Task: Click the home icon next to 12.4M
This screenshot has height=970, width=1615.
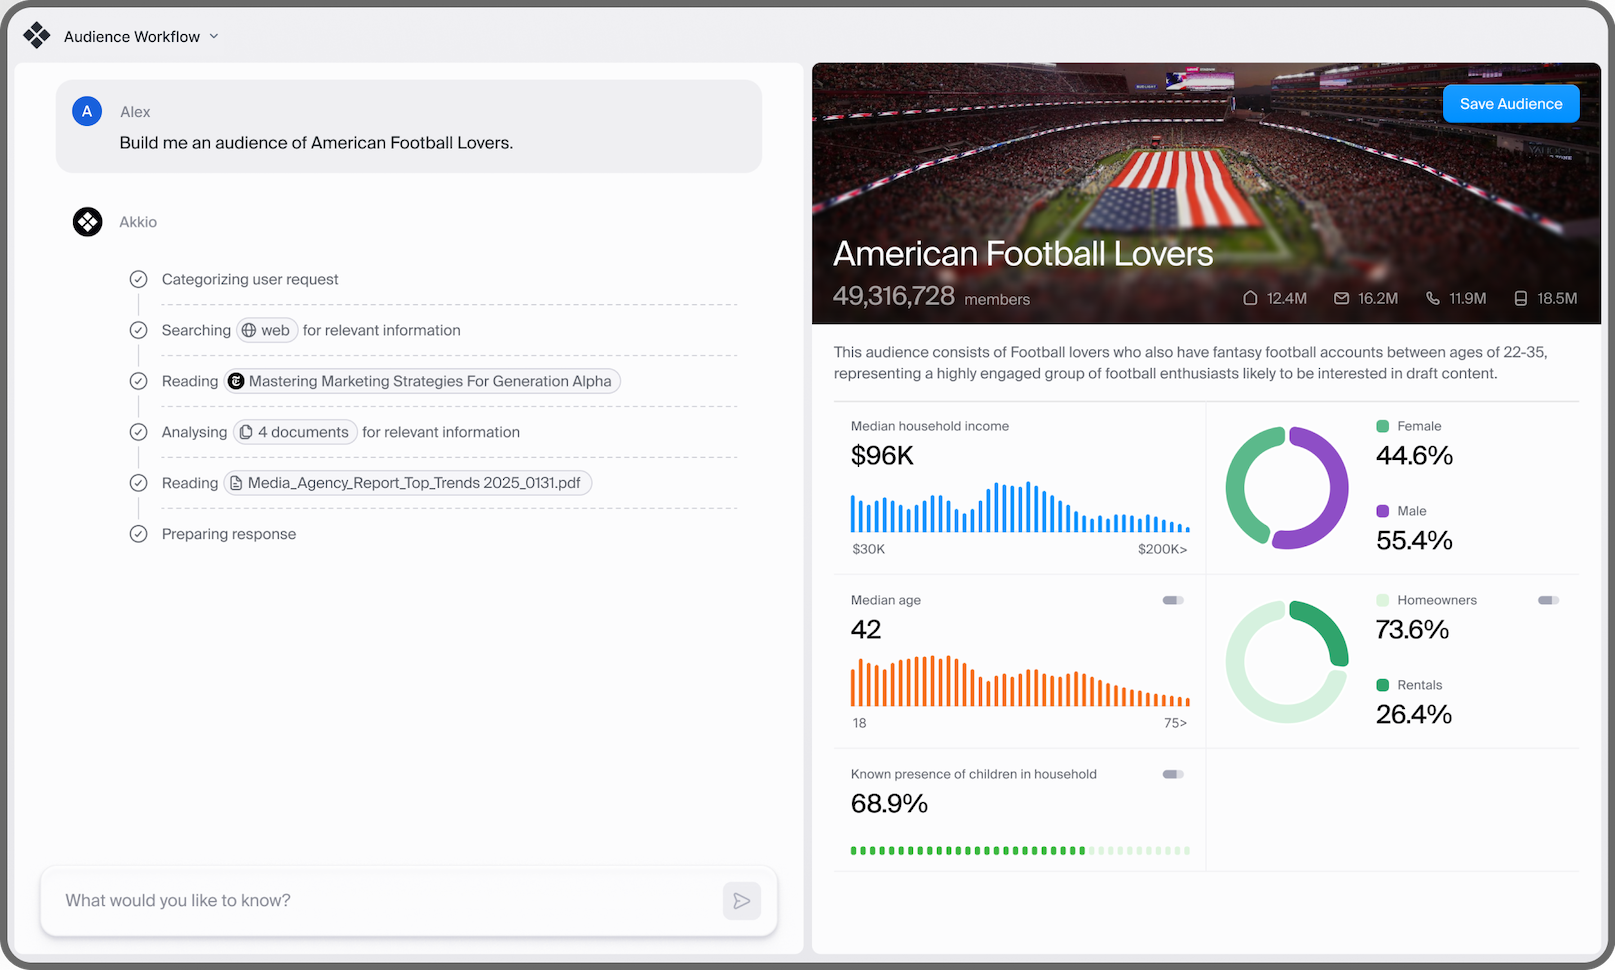Action: click(x=1248, y=298)
